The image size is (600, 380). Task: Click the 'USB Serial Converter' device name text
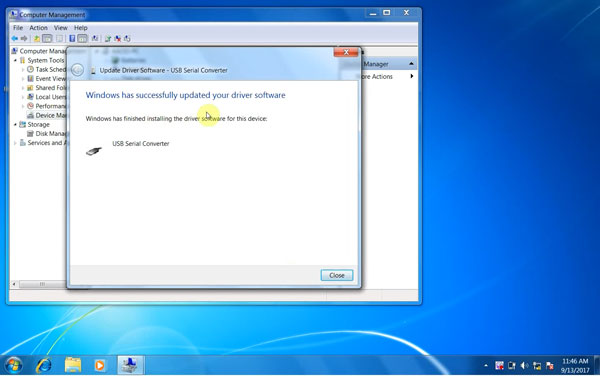coord(140,144)
